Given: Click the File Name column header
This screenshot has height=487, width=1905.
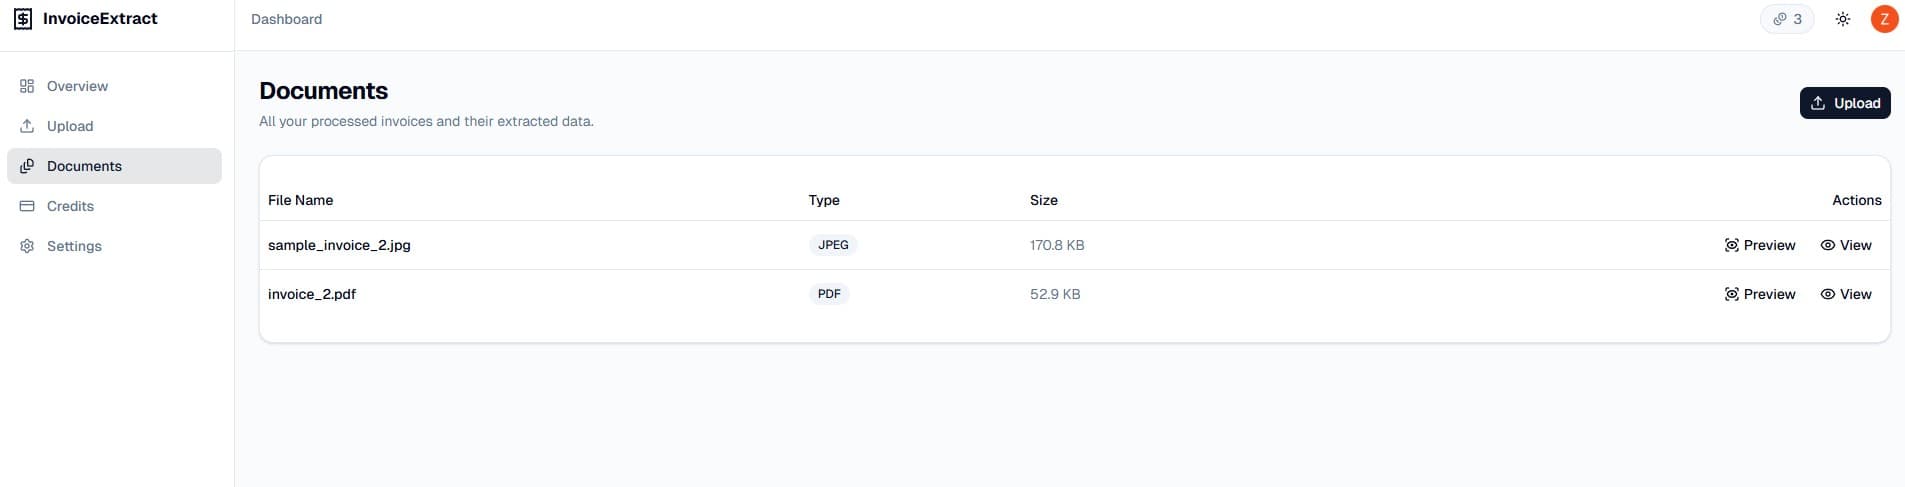Looking at the screenshot, I should coord(300,200).
